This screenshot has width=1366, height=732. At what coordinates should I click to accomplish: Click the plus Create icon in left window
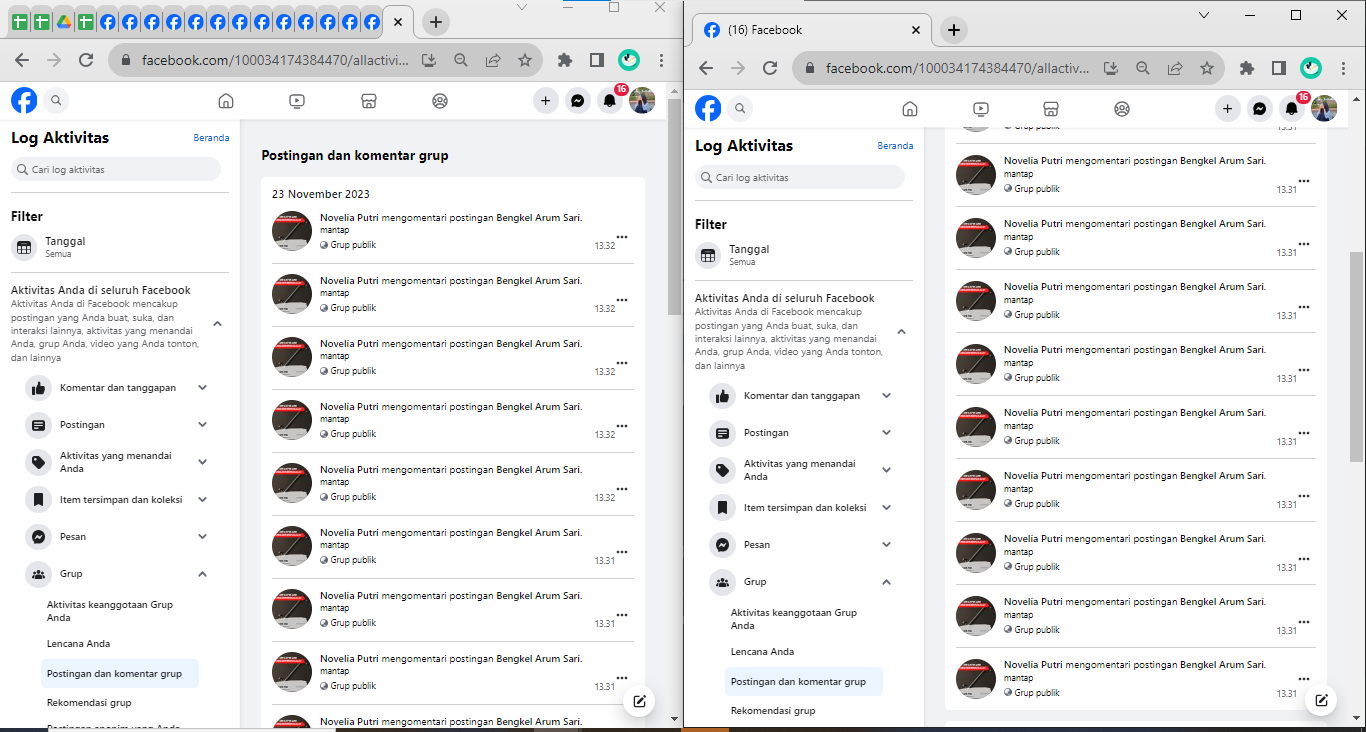[545, 100]
